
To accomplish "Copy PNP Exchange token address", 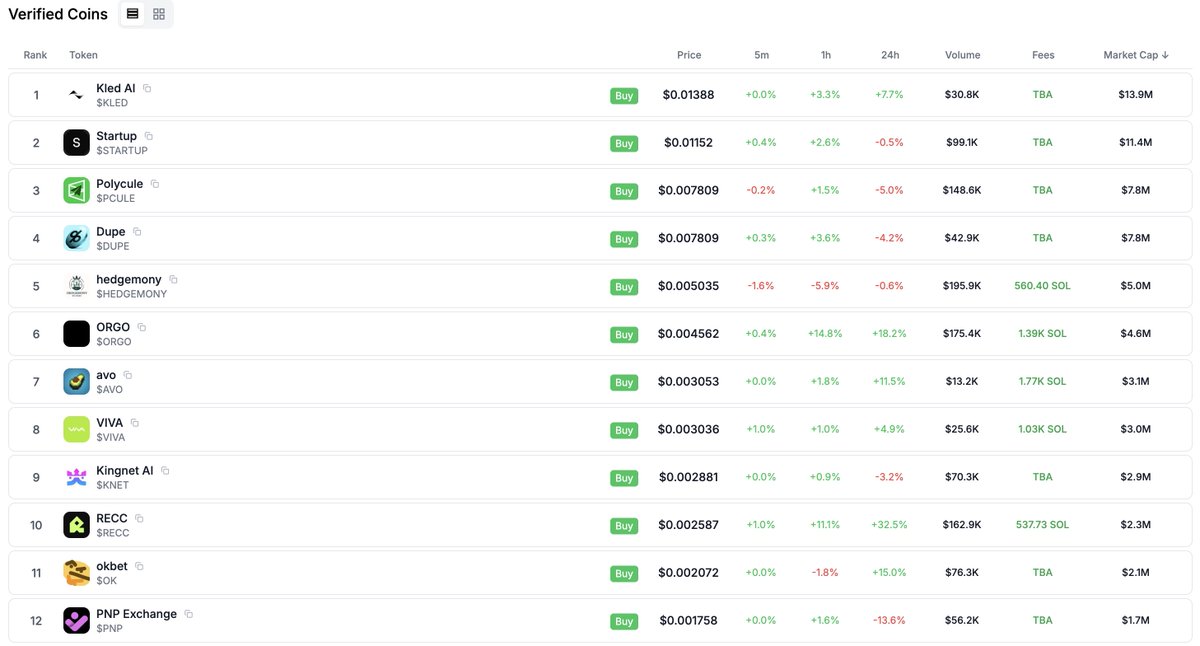I will (188, 614).
